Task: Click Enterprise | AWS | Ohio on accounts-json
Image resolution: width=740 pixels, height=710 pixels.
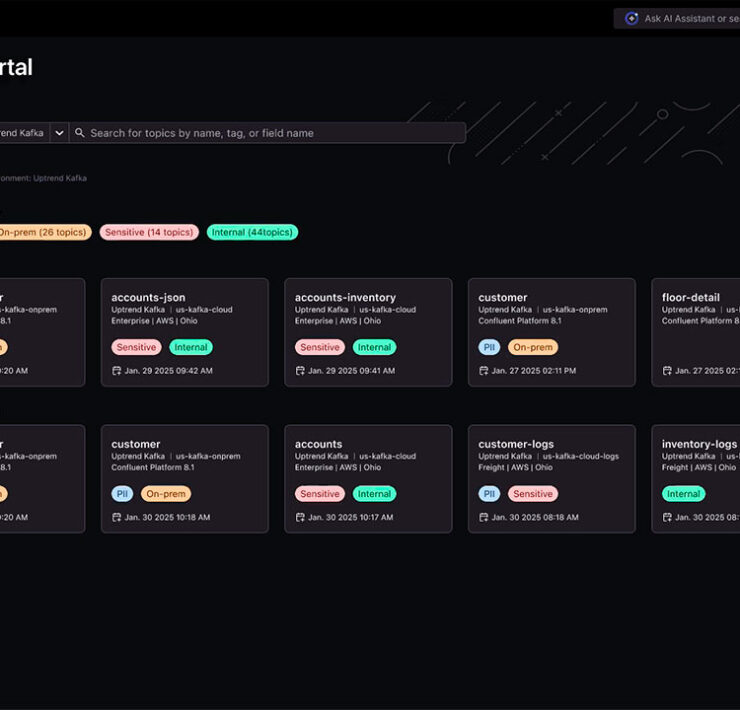Action: (154, 321)
